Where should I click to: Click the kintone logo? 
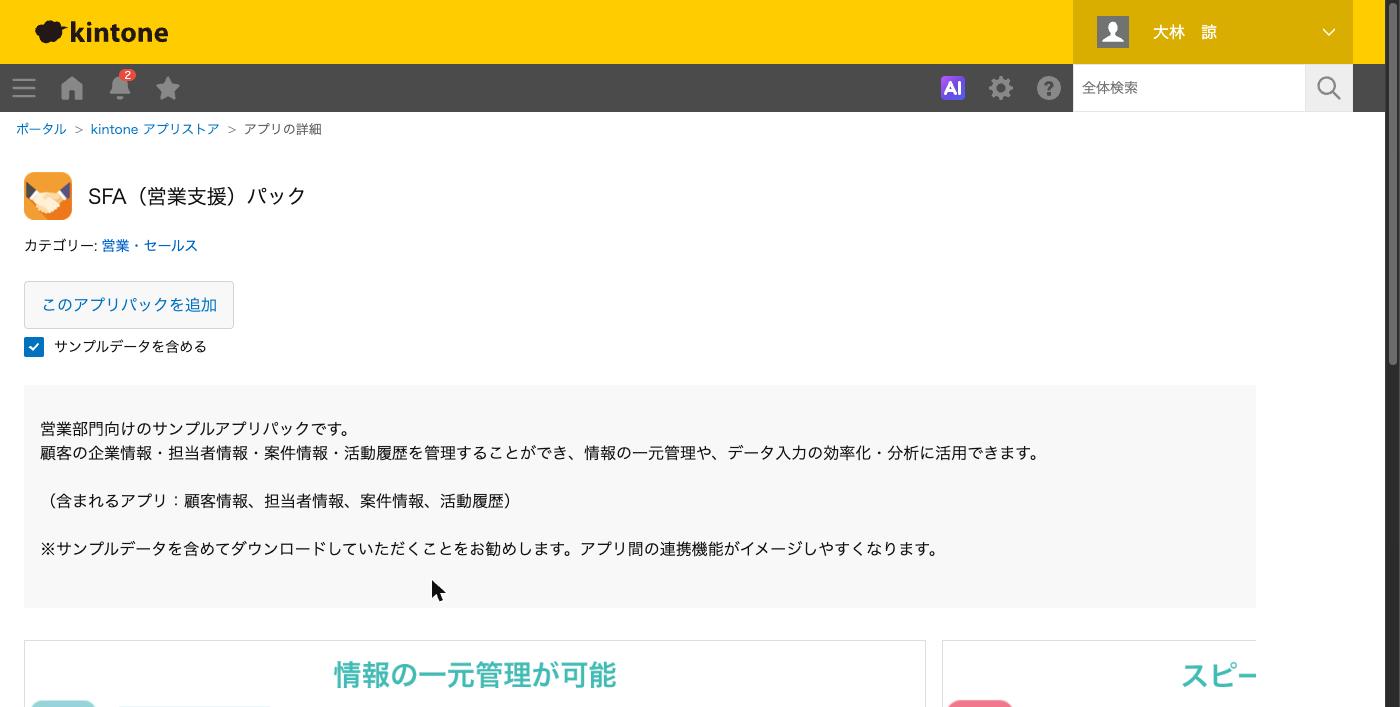tap(101, 32)
